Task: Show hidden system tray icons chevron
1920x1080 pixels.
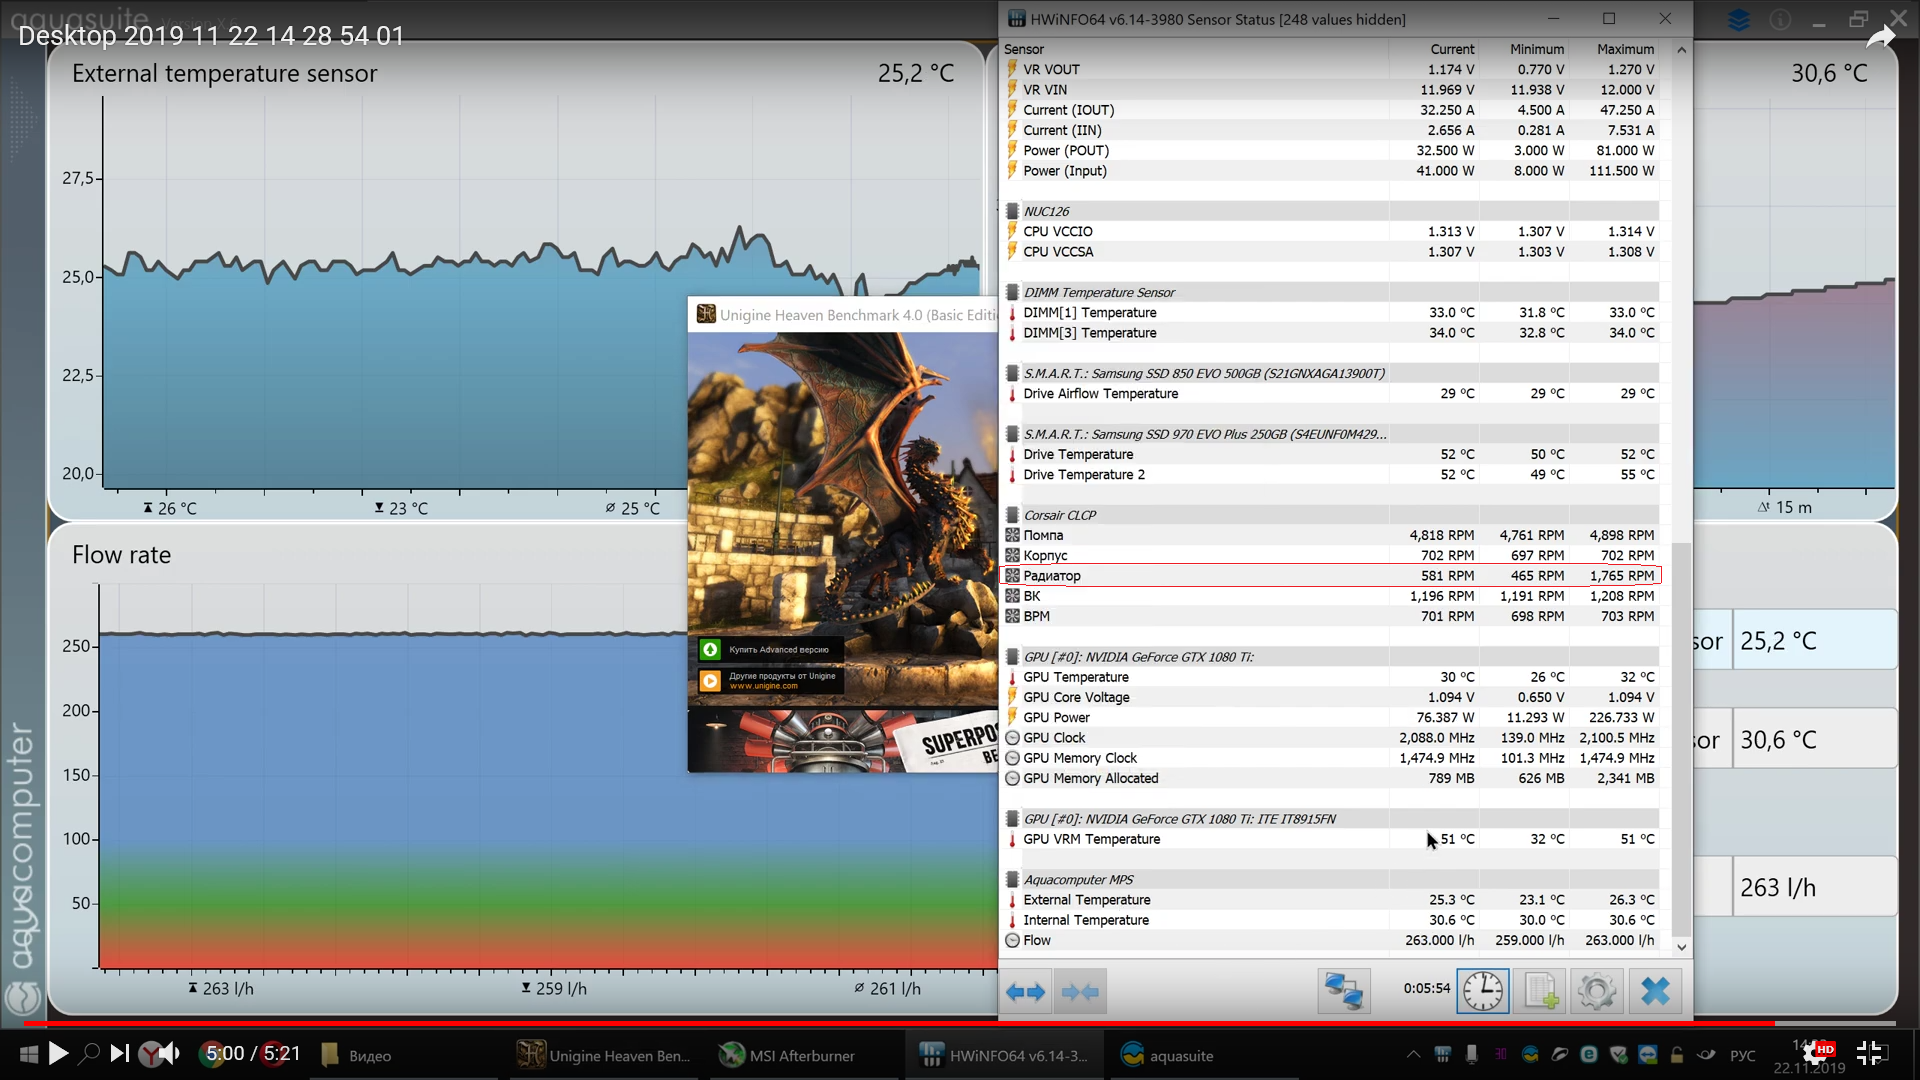Action: coord(1413,1054)
